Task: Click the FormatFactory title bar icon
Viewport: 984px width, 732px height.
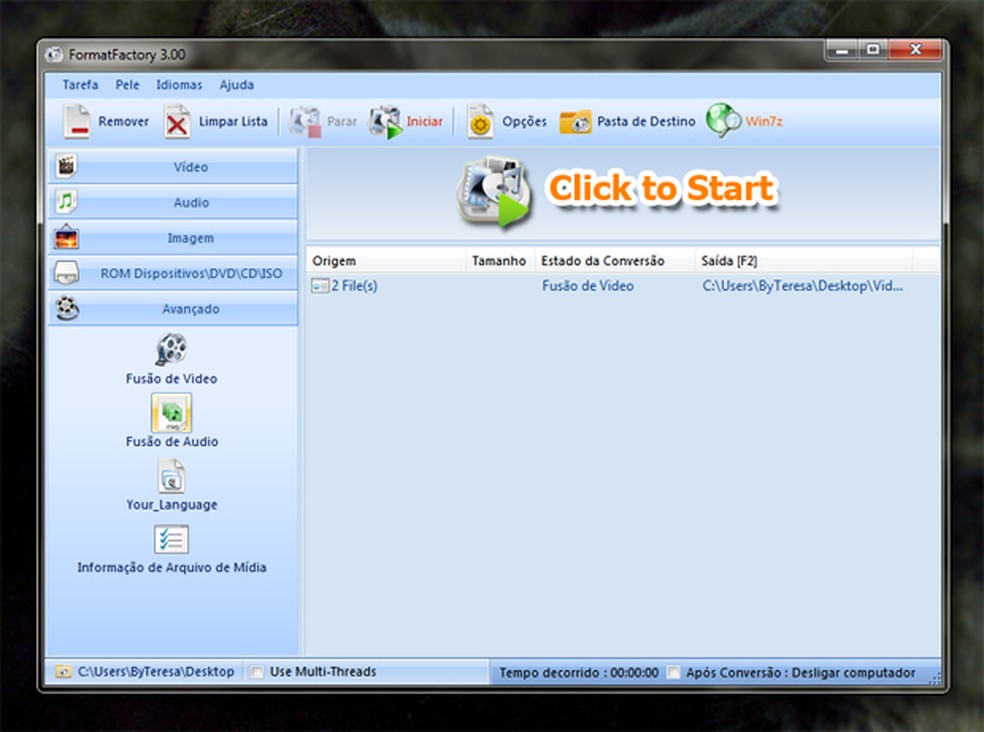Action: point(55,55)
